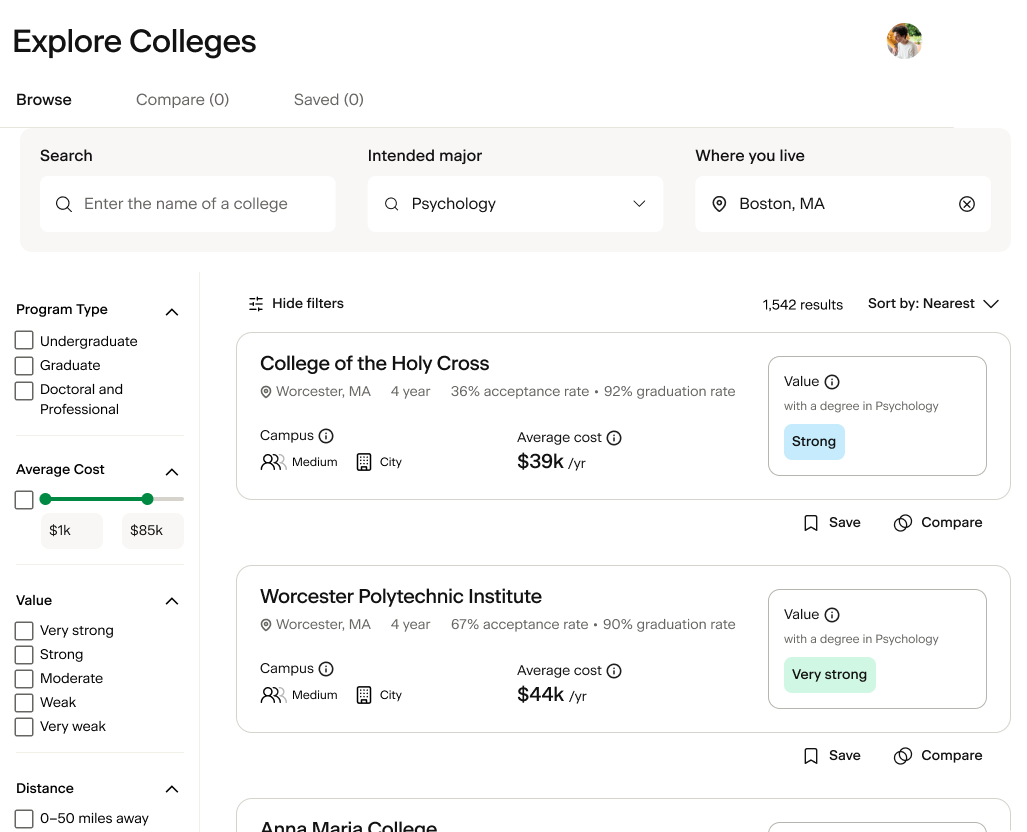Click the search magnifier in college name field
Screen dimensions: 1027x832
coord(64,204)
